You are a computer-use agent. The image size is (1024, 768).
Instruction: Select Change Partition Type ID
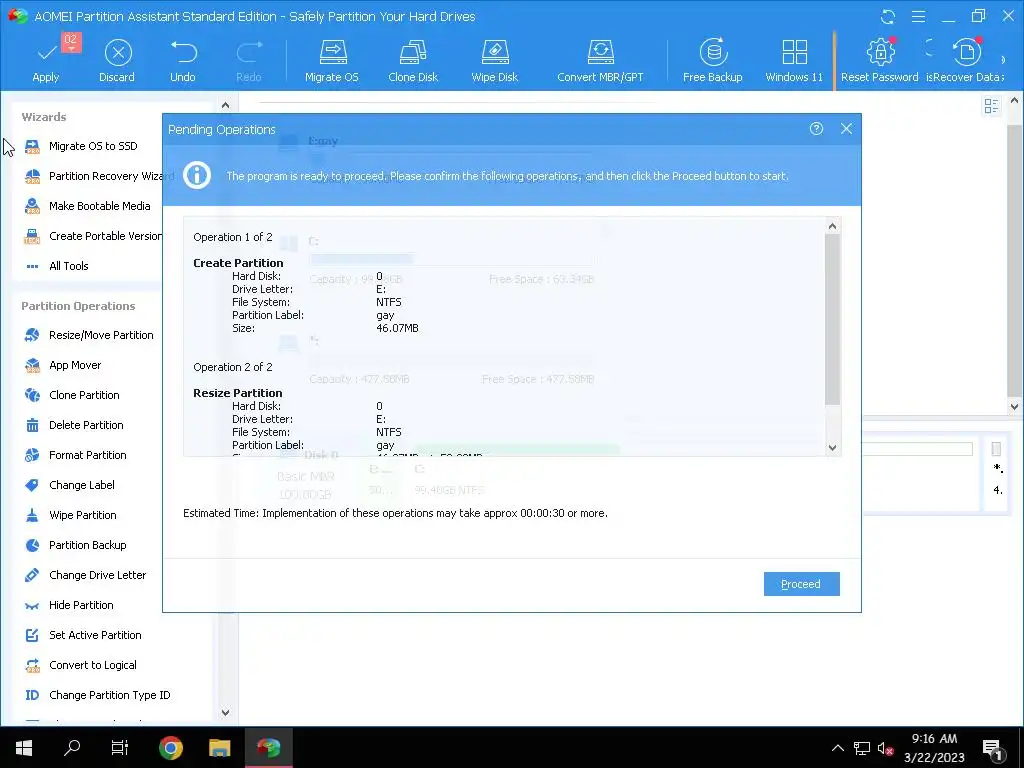(x=98, y=696)
